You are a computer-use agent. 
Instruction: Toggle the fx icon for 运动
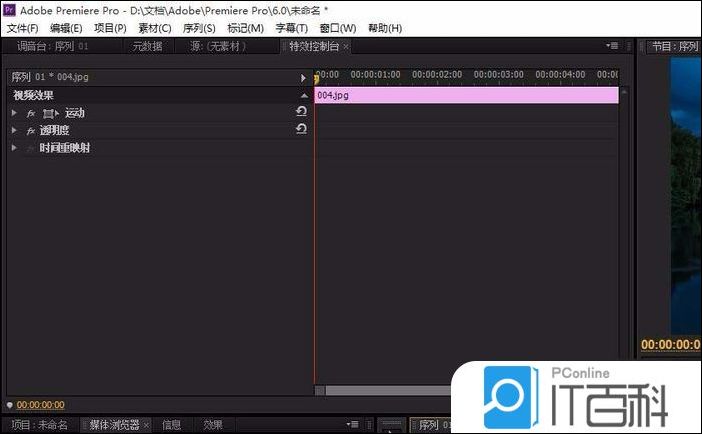click(31, 114)
